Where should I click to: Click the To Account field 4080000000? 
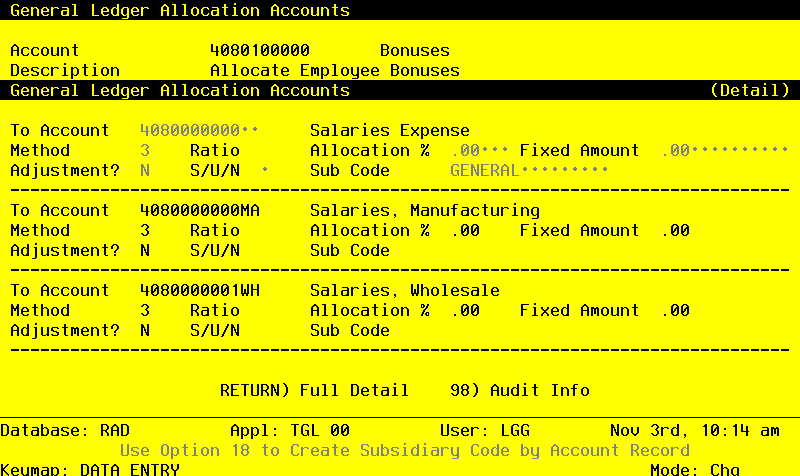[199, 130]
